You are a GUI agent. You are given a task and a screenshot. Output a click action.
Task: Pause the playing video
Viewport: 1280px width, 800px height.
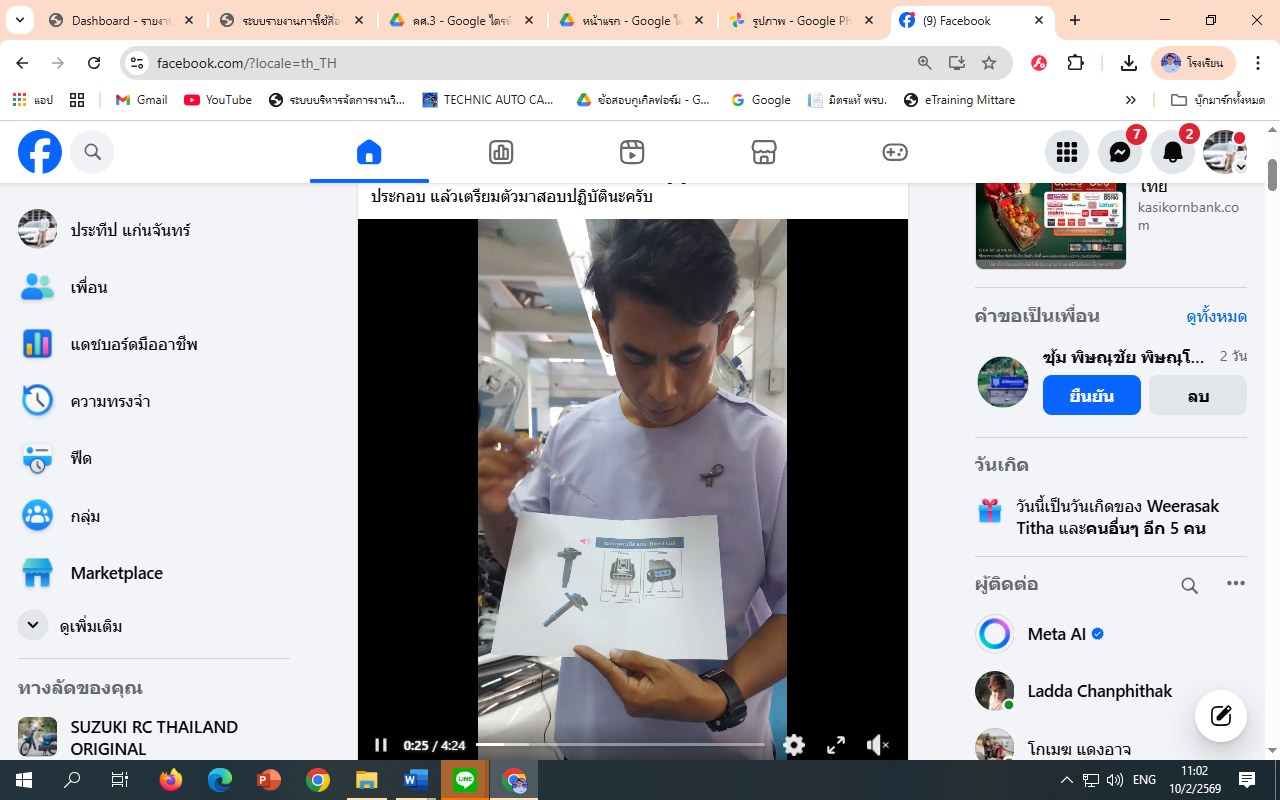click(x=381, y=745)
